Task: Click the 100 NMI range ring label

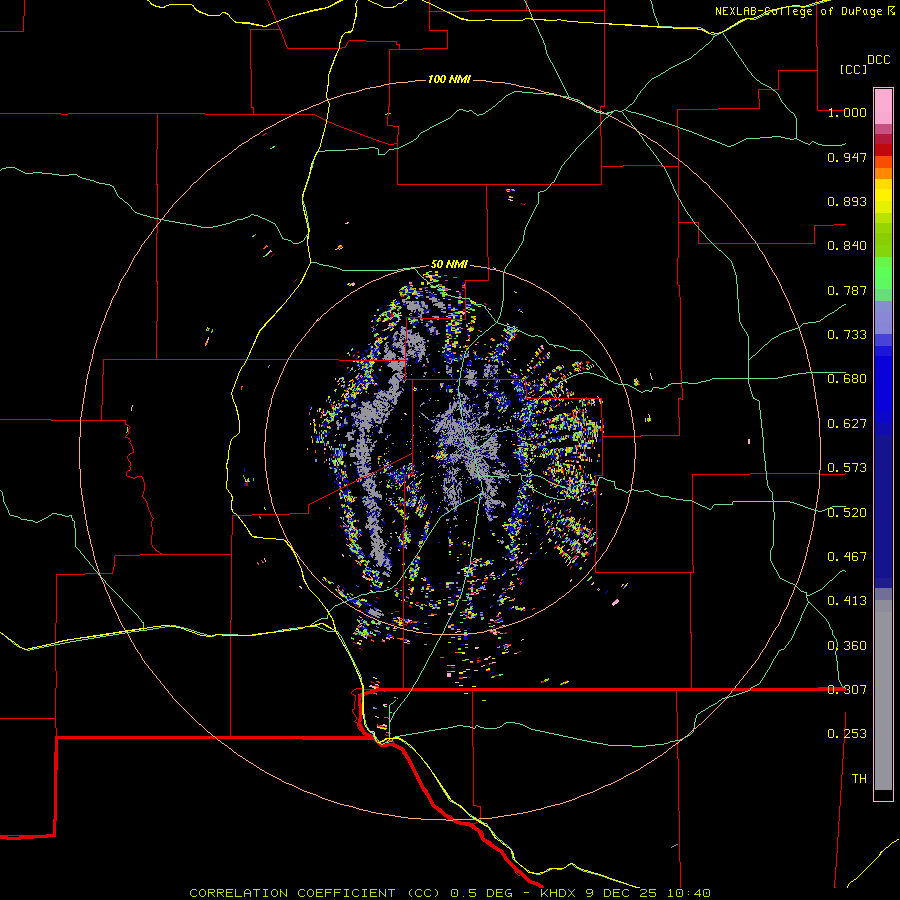Action: (x=449, y=79)
